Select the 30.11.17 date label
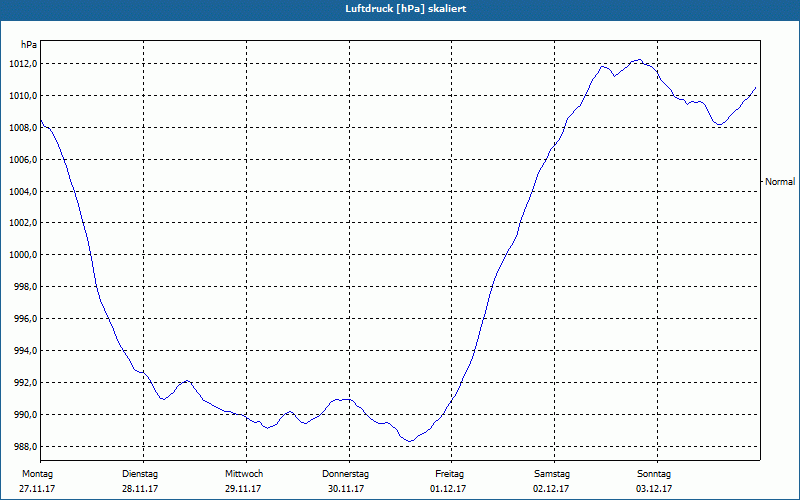 tap(346, 489)
